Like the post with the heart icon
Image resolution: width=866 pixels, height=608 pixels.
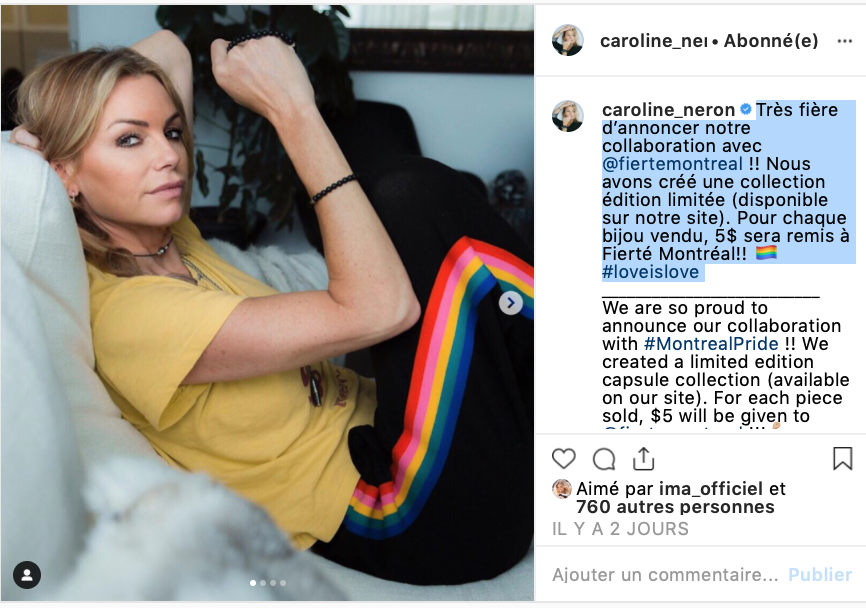pyautogui.click(x=563, y=459)
